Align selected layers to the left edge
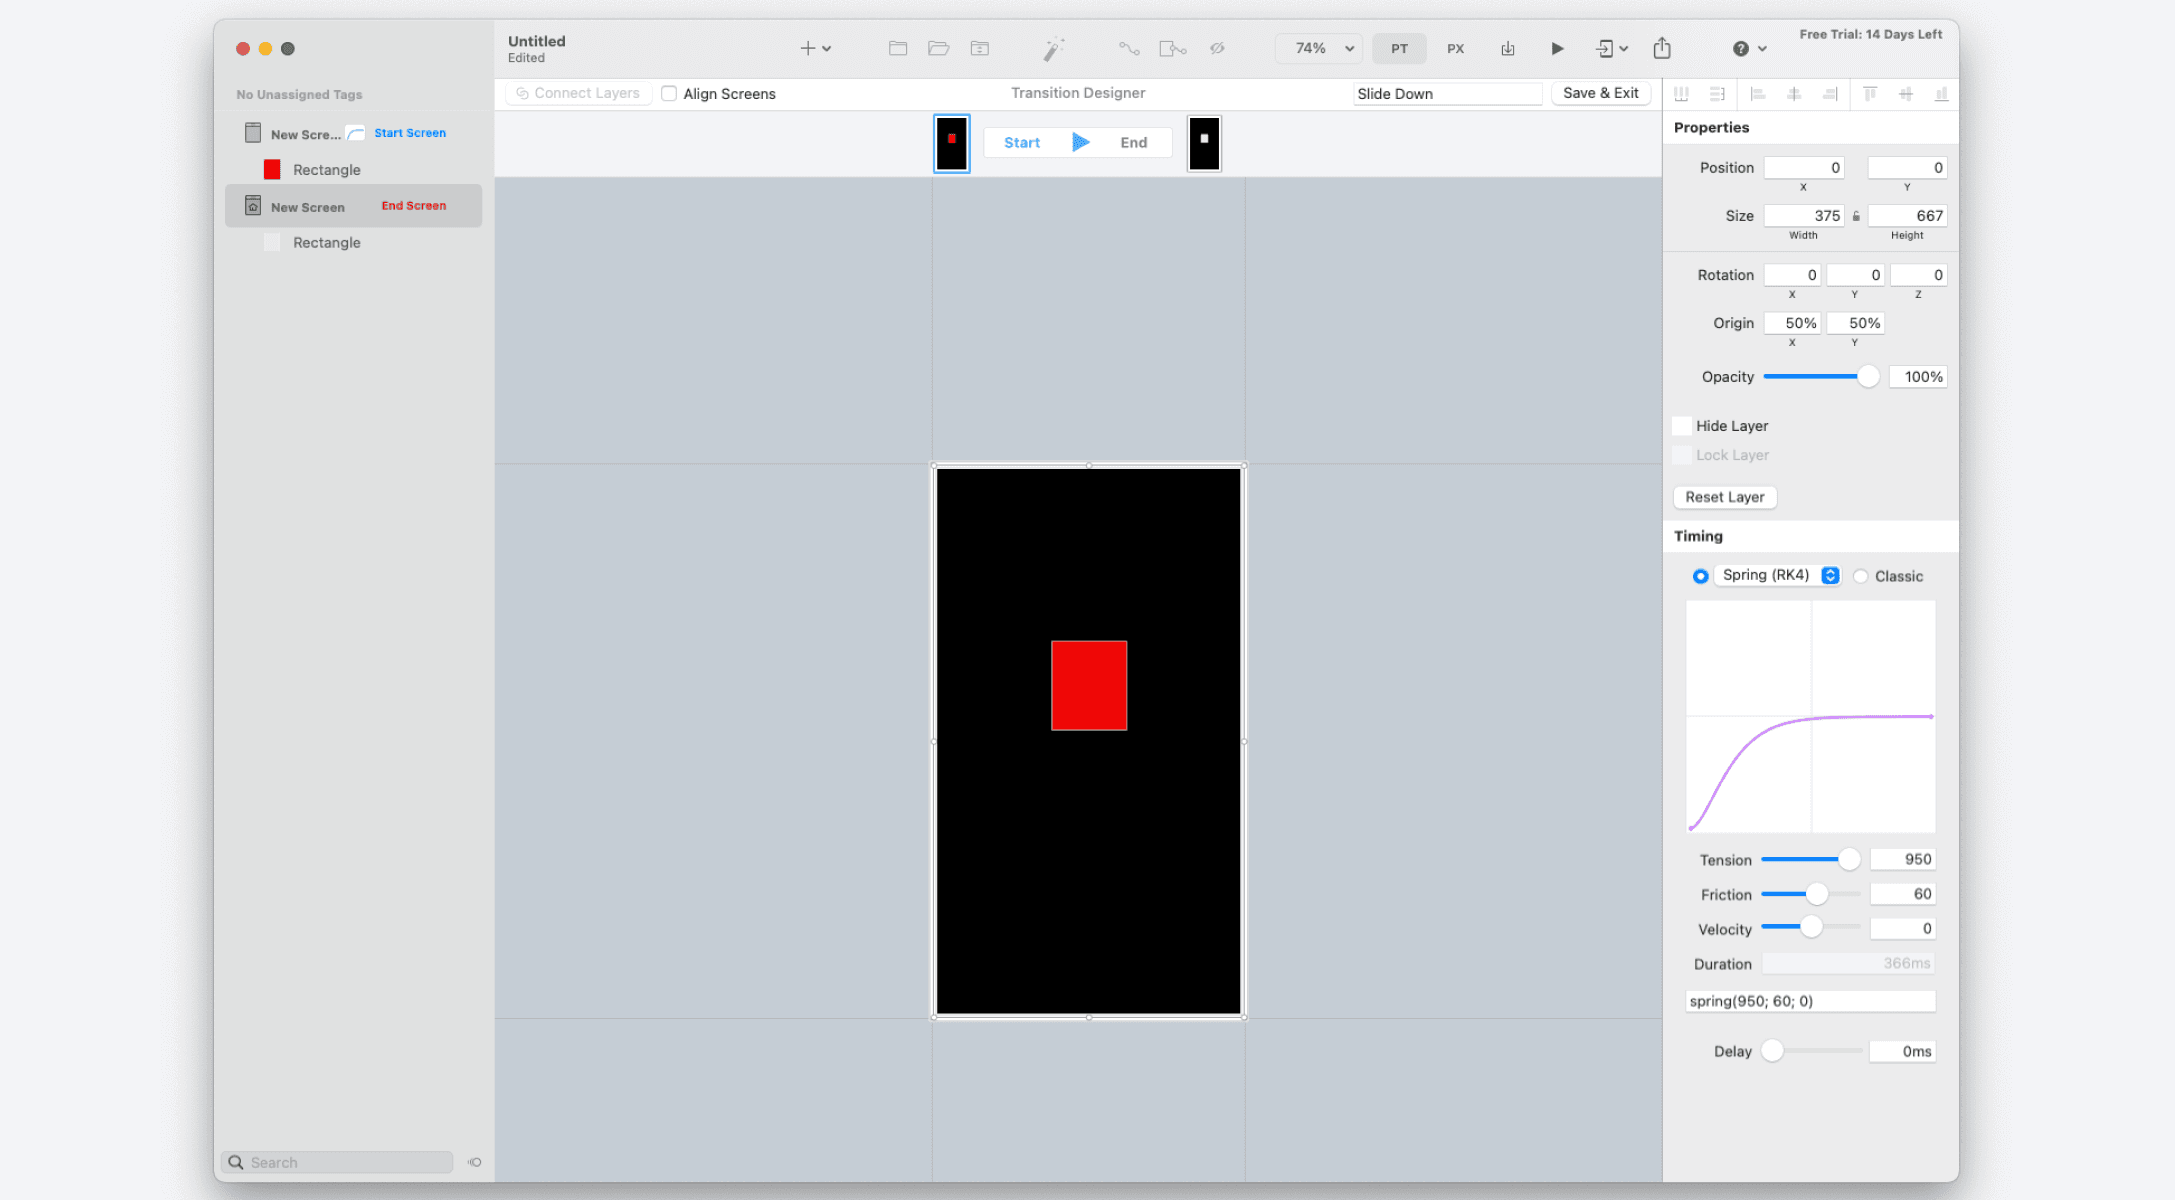This screenshot has width=2175, height=1200. tap(1757, 93)
